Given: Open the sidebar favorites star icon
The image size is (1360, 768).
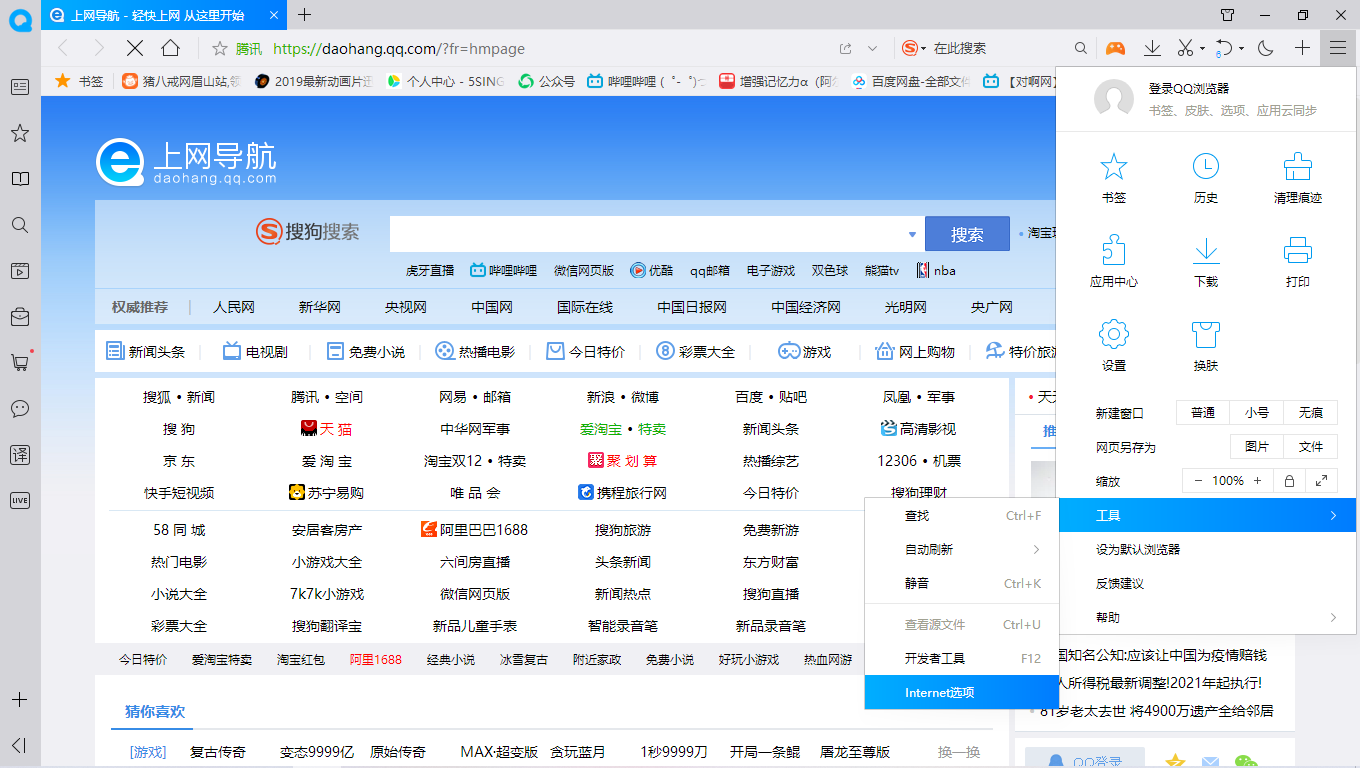Looking at the screenshot, I should coord(20,133).
